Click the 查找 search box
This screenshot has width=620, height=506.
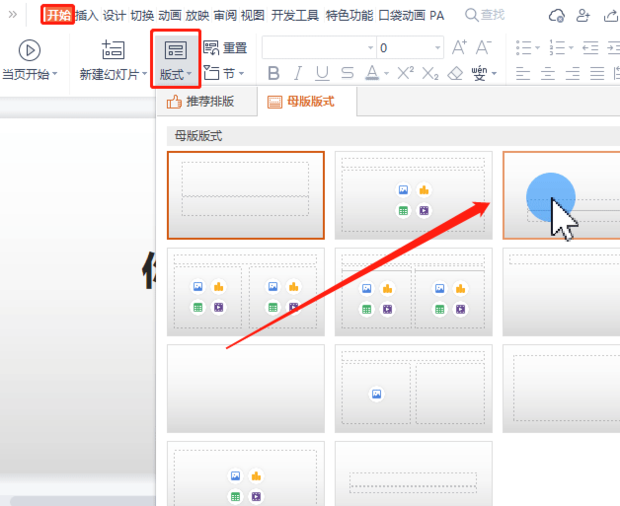pyautogui.click(x=486, y=15)
